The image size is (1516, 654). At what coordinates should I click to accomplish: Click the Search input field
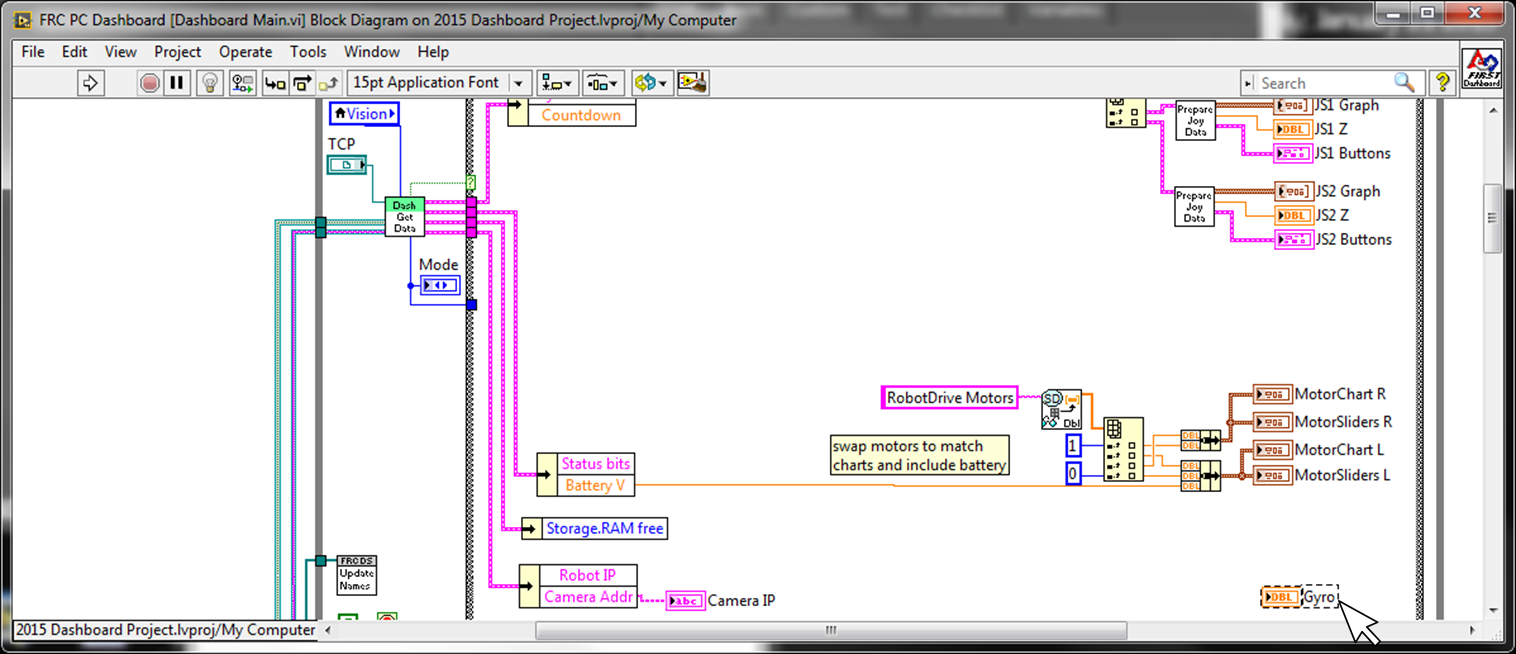point(1324,83)
